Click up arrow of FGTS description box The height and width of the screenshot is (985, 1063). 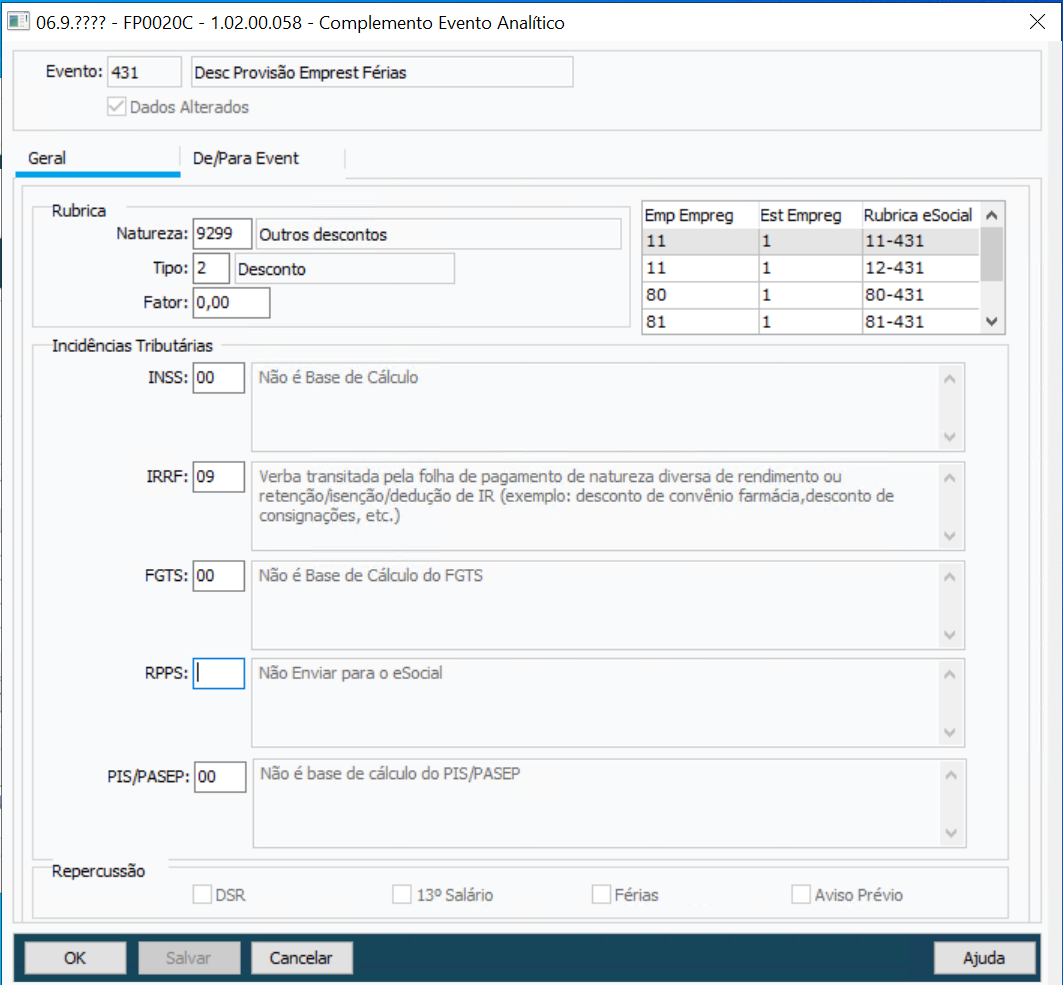coord(950,577)
